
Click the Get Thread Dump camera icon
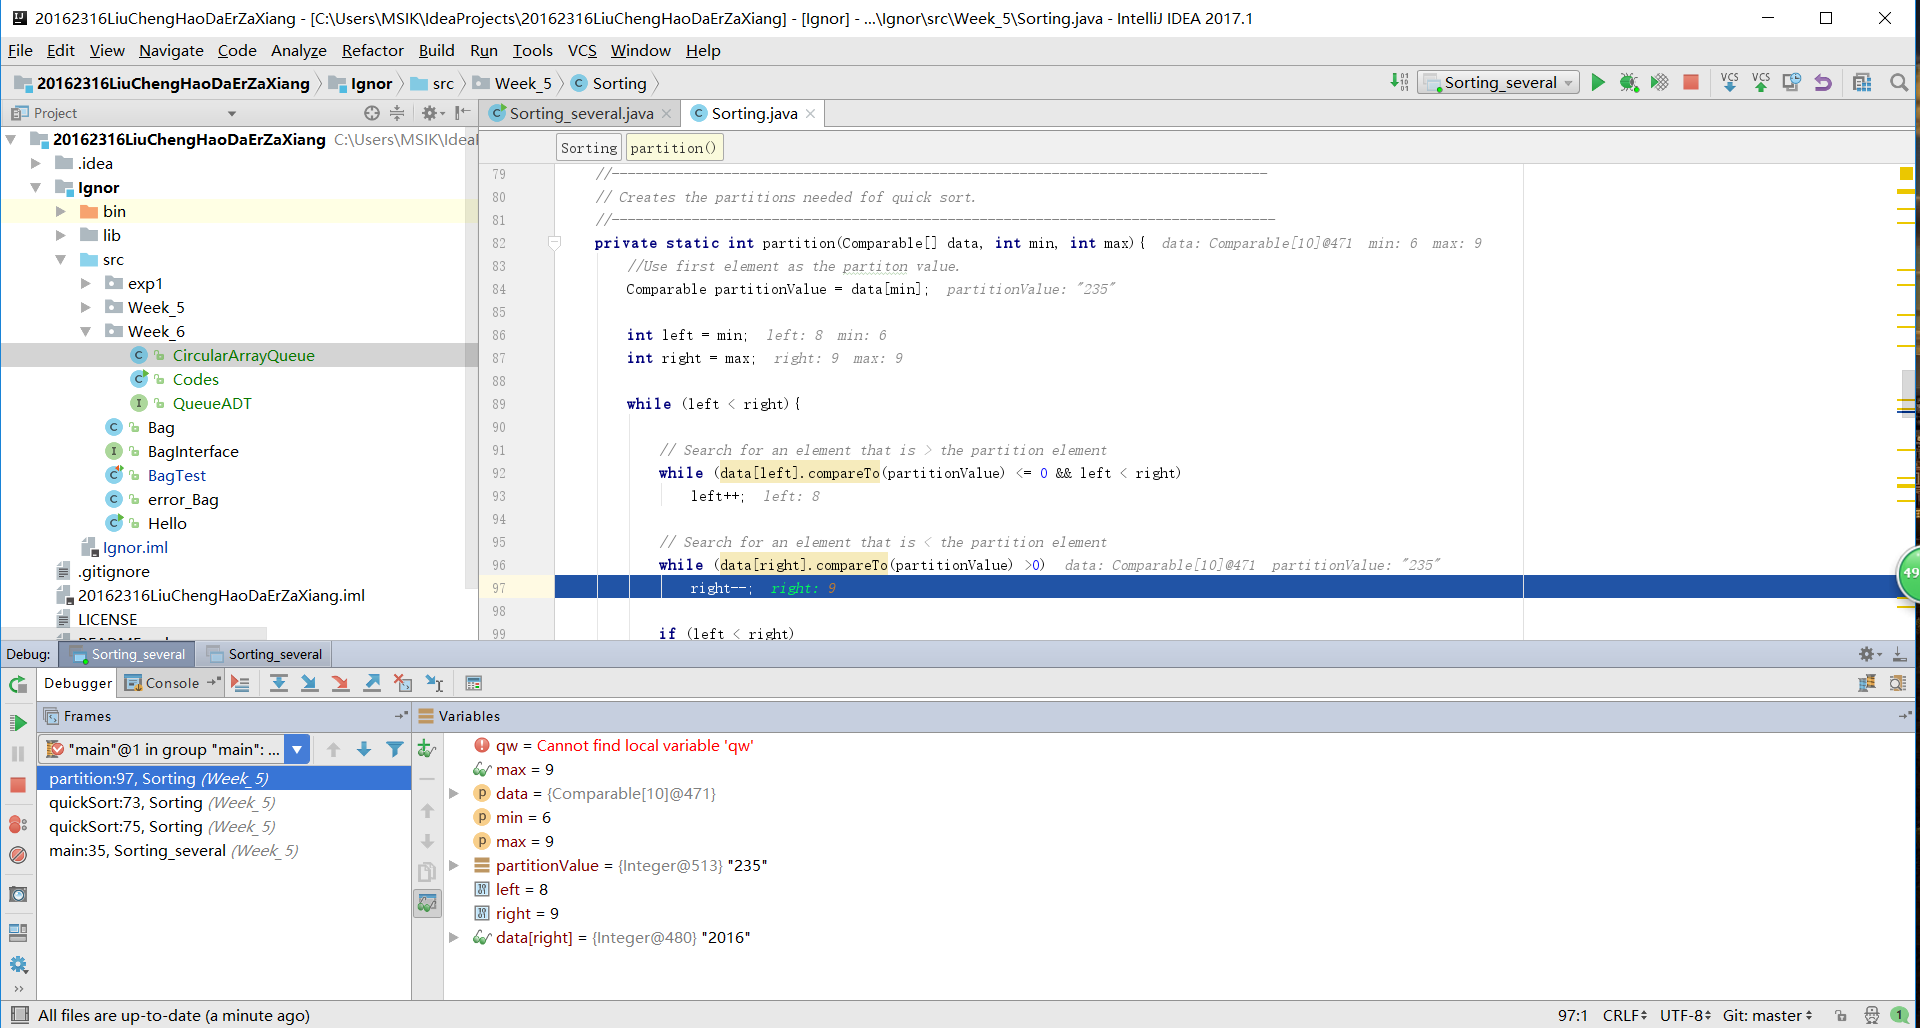coord(18,894)
